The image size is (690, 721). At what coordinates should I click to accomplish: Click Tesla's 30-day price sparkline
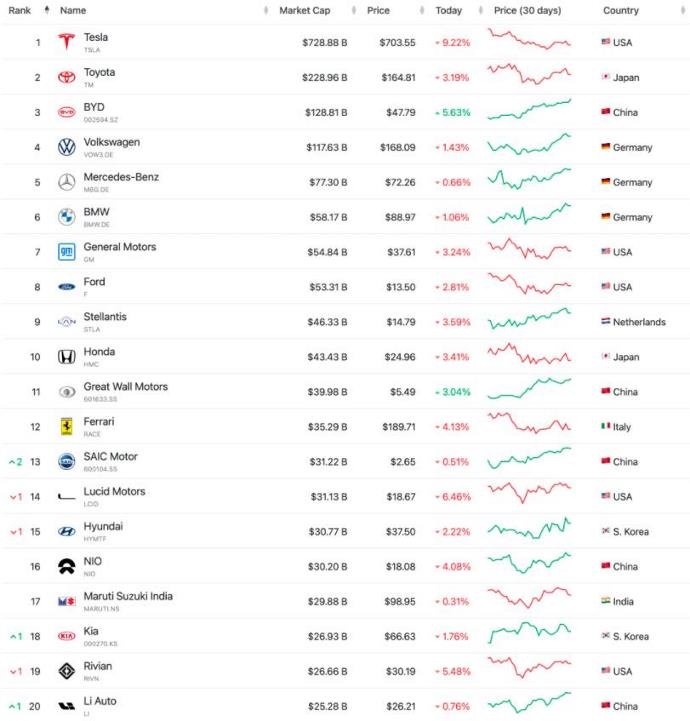pyautogui.click(x=529, y=41)
